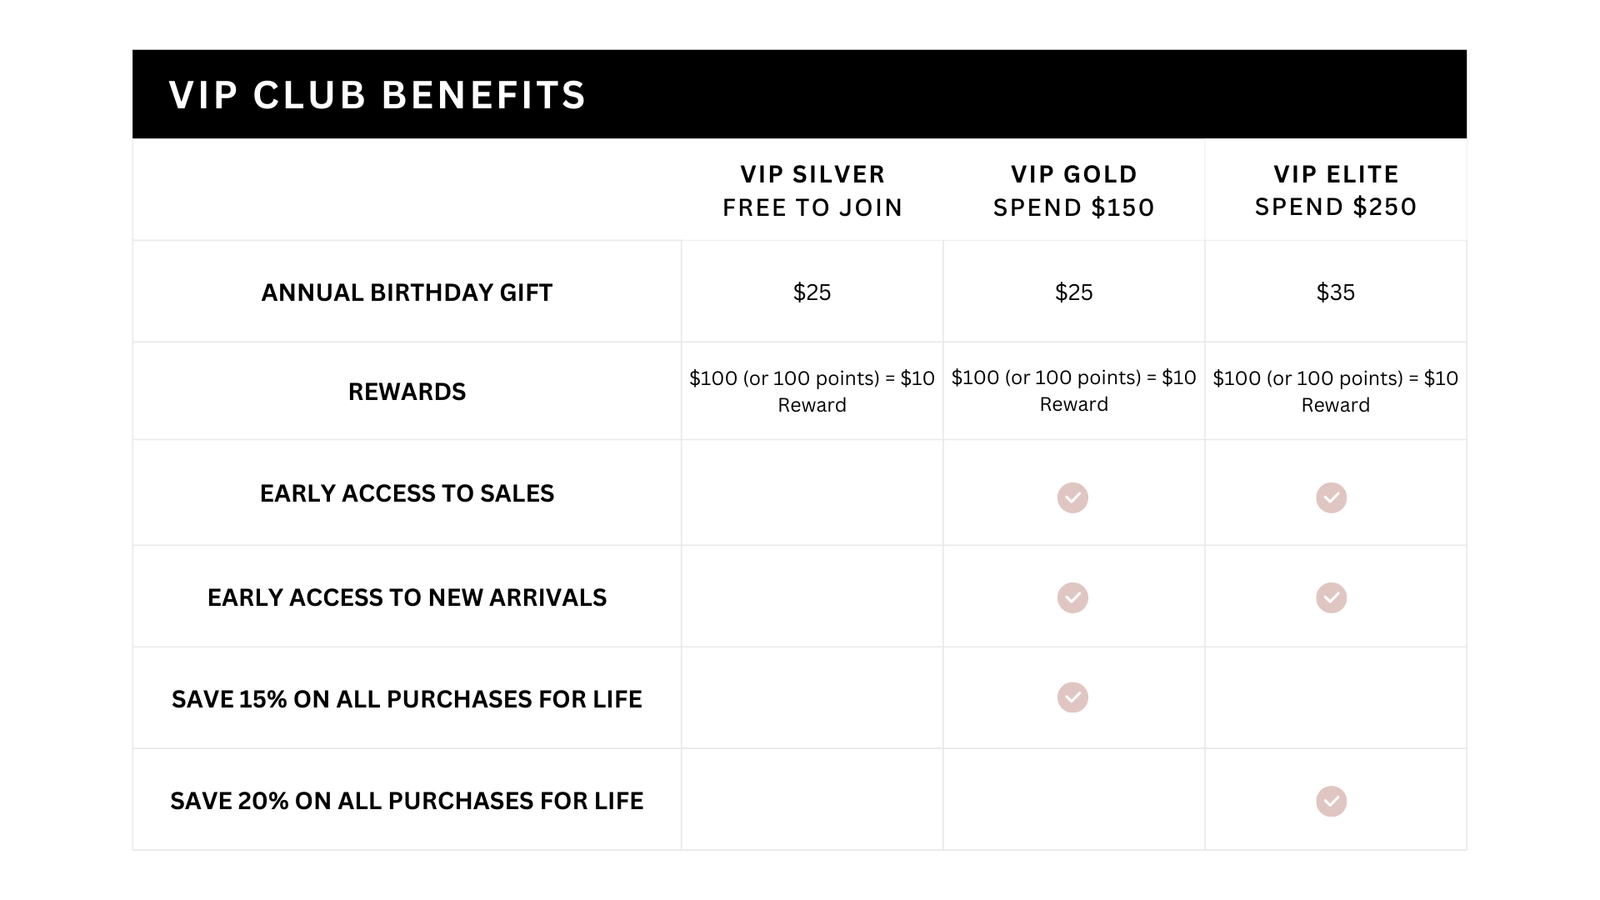The width and height of the screenshot is (1600, 900).
Task: Click the EARLY ACCESS TO SALES label
Action: point(407,493)
